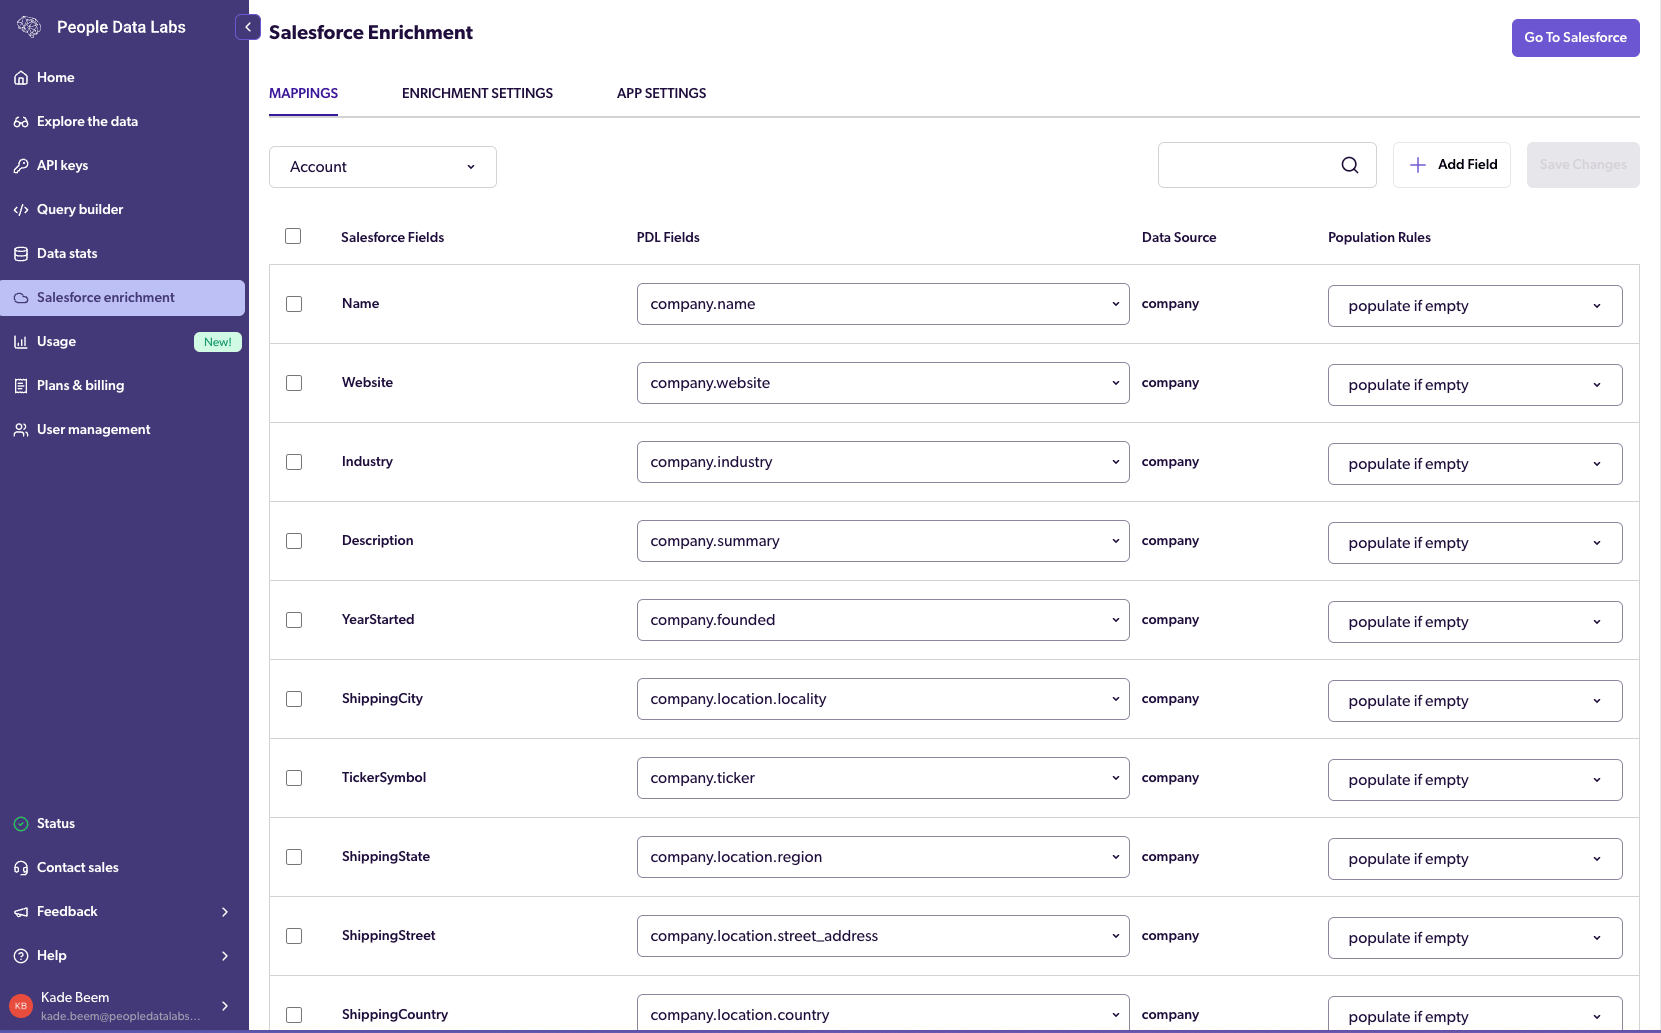Open the company.location.region field dropdown
1661x1033 pixels.
tap(883, 857)
